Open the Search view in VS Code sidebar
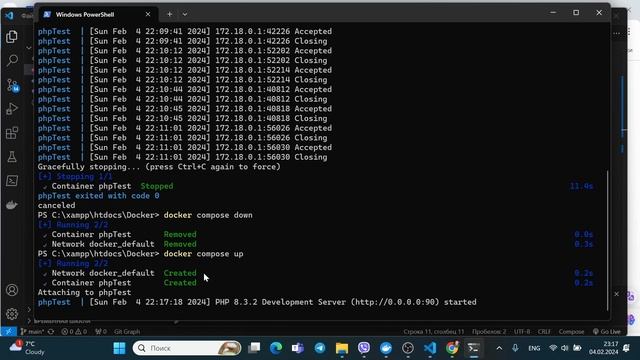This screenshot has height=360, width=640. pos(12,61)
